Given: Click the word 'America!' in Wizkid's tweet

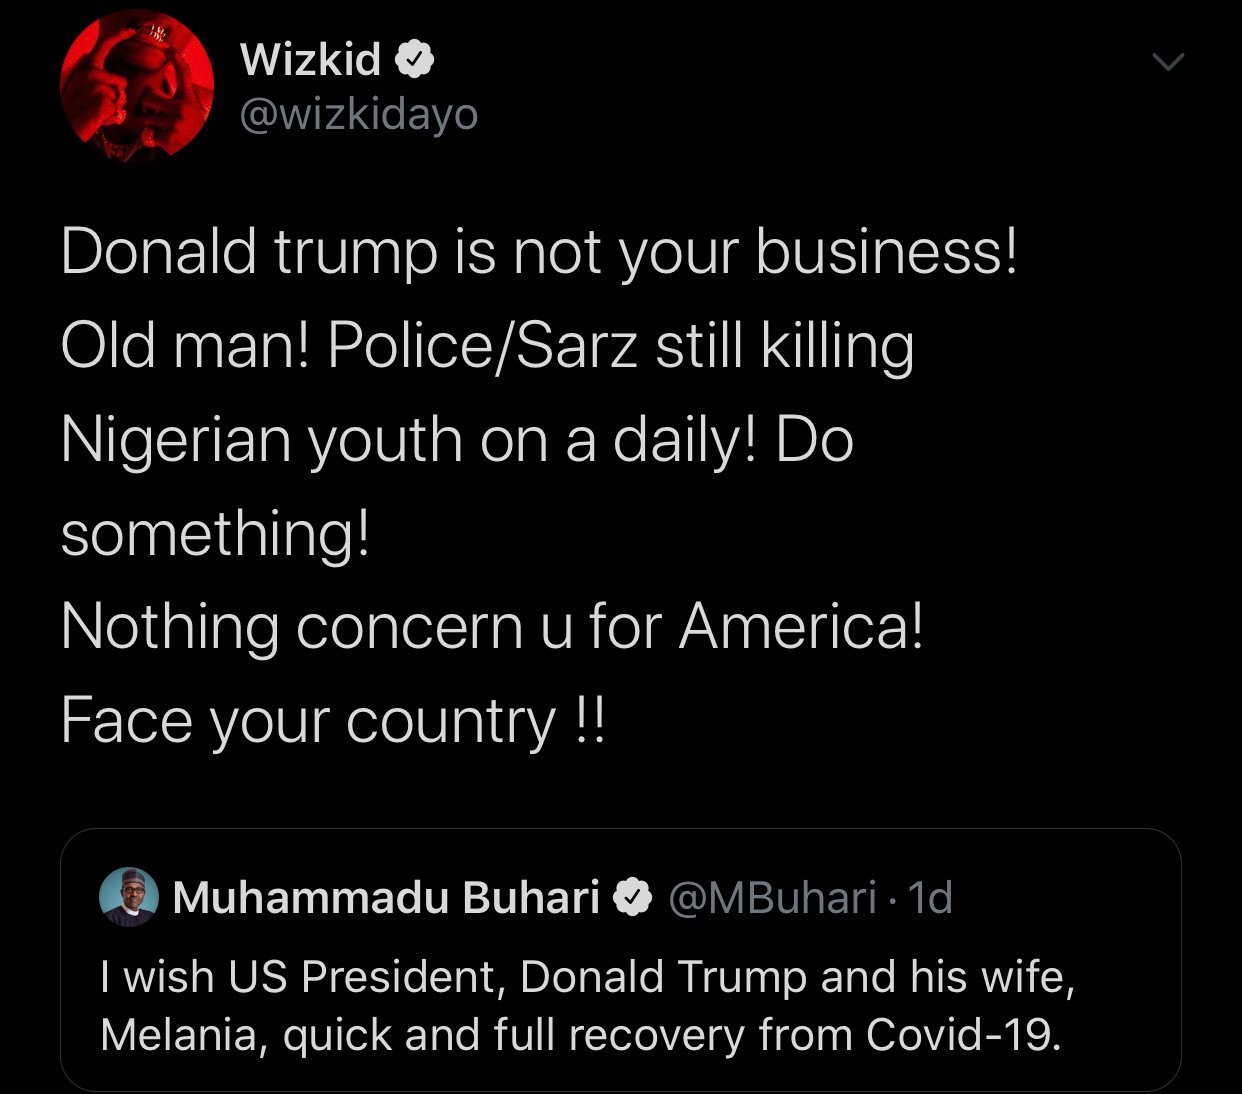Looking at the screenshot, I should click(801, 628).
